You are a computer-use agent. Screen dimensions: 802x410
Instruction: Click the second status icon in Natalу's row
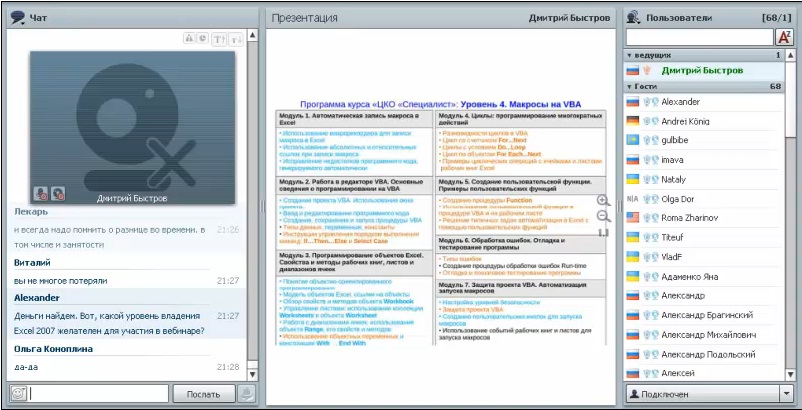coord(655,179)
